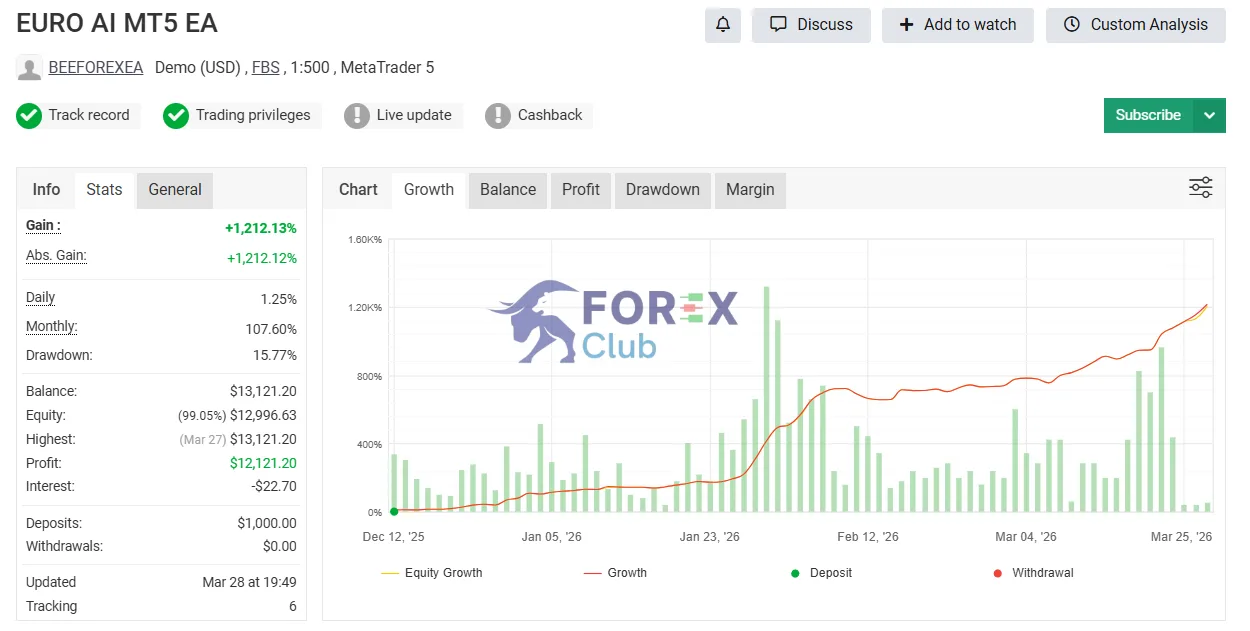The image size is (1250, 631).
Task: Open the Drawdown chart tab
Action: coord(663,190)
